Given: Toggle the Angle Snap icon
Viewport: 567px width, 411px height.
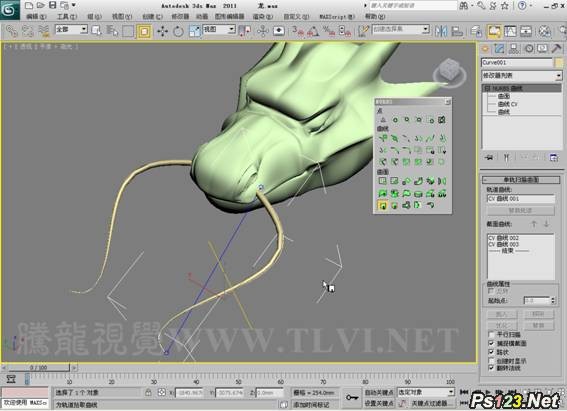Looking at the screenshot, I should pos(313,31).
